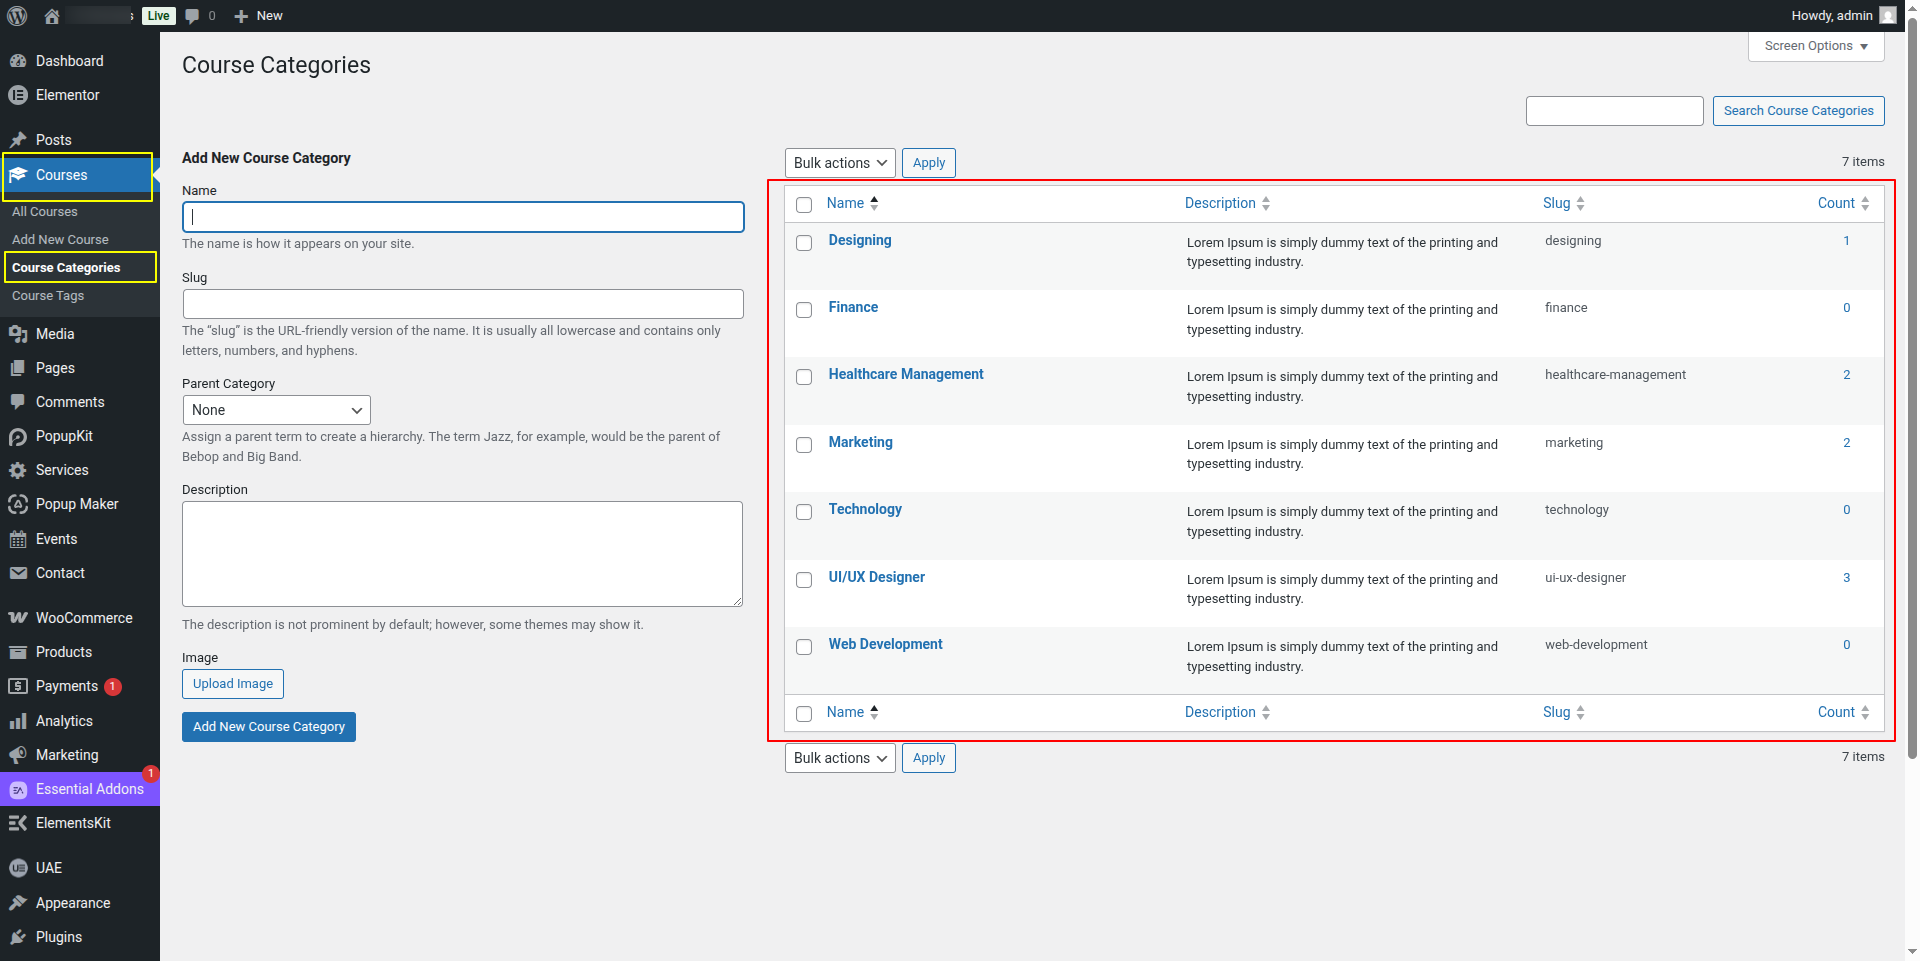Click the Elementor icon in sidebar
Viewport: 1920px width, 961px height.
18,95
